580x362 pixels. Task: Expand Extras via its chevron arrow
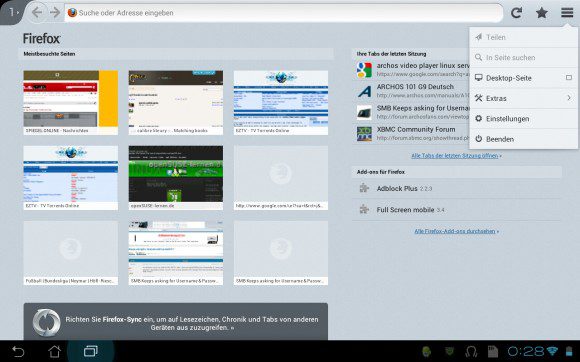point(569,98)
